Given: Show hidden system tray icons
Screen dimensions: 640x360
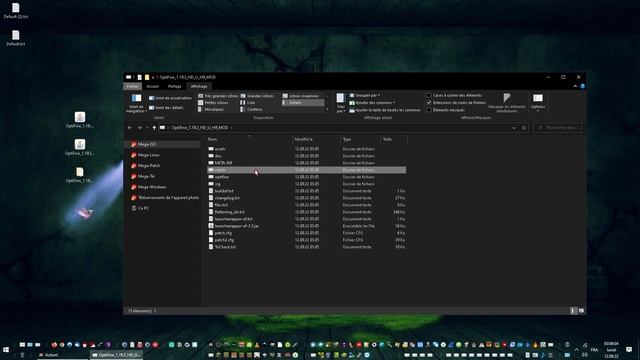Looking at the screenshot, I should click(576, 350).
